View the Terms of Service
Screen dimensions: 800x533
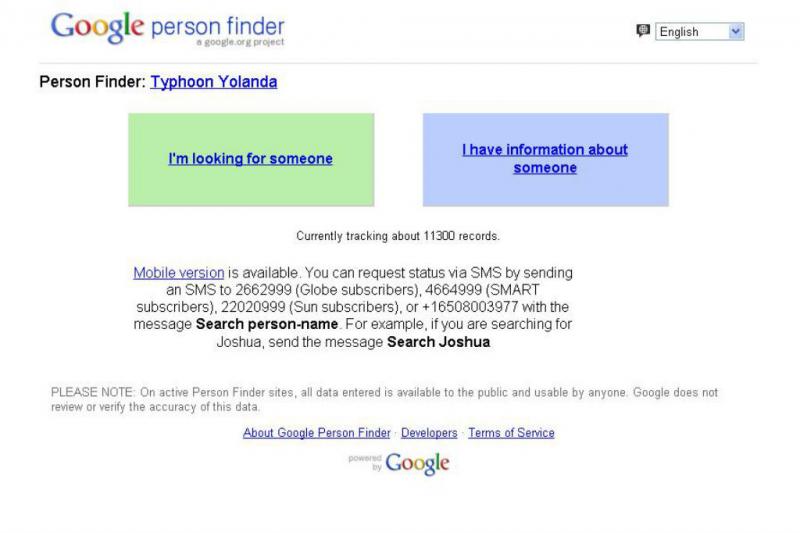click(511, 433)
